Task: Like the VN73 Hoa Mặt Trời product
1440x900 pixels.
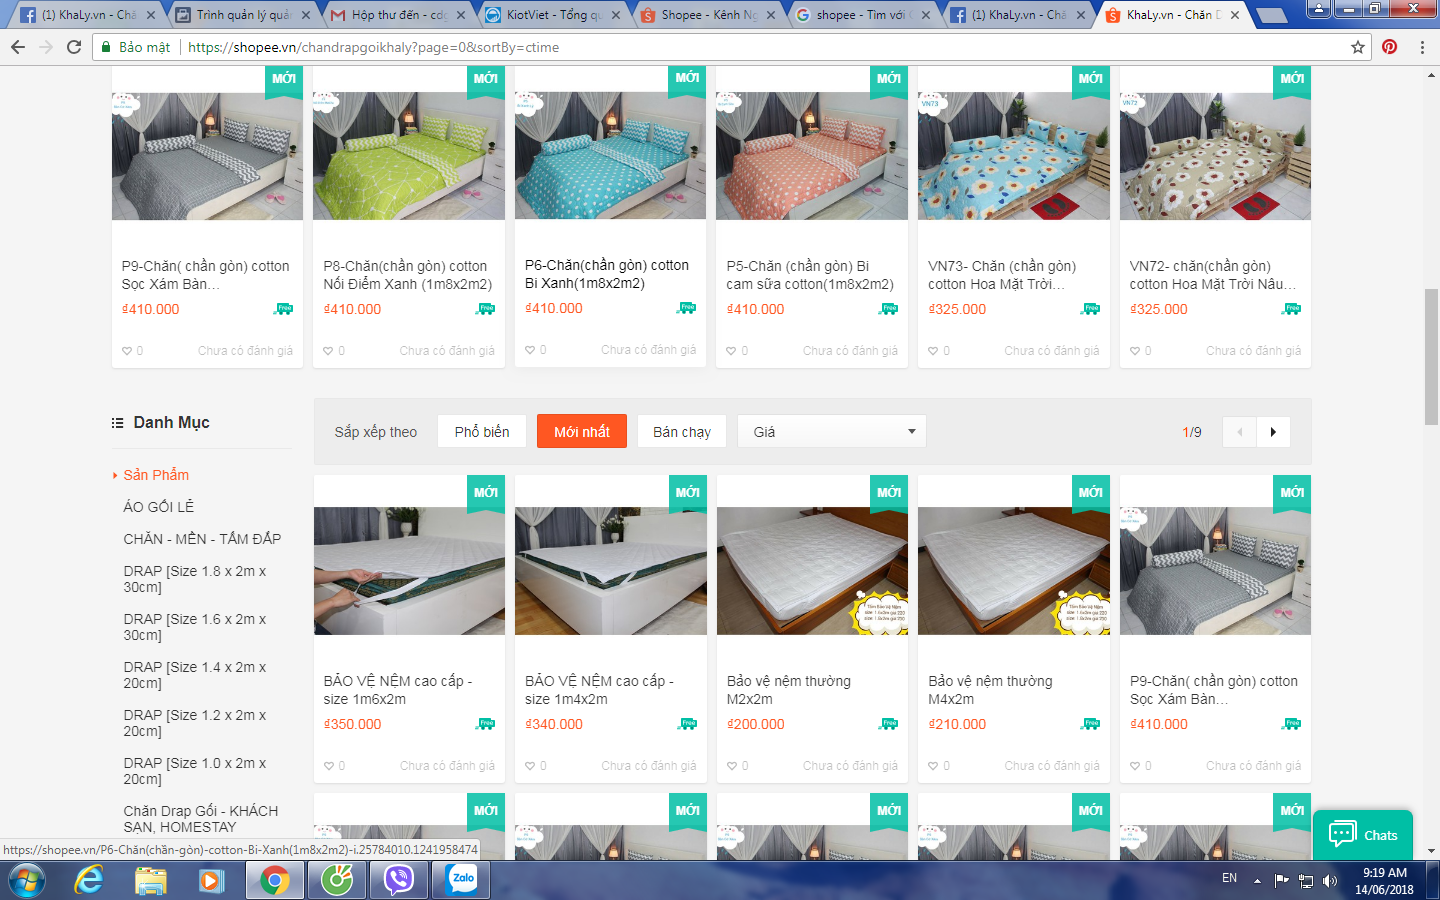Action: click(x=934, y=351)
